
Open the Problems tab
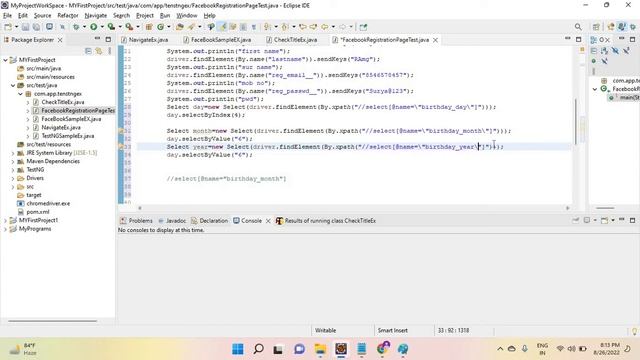(137, 220)
